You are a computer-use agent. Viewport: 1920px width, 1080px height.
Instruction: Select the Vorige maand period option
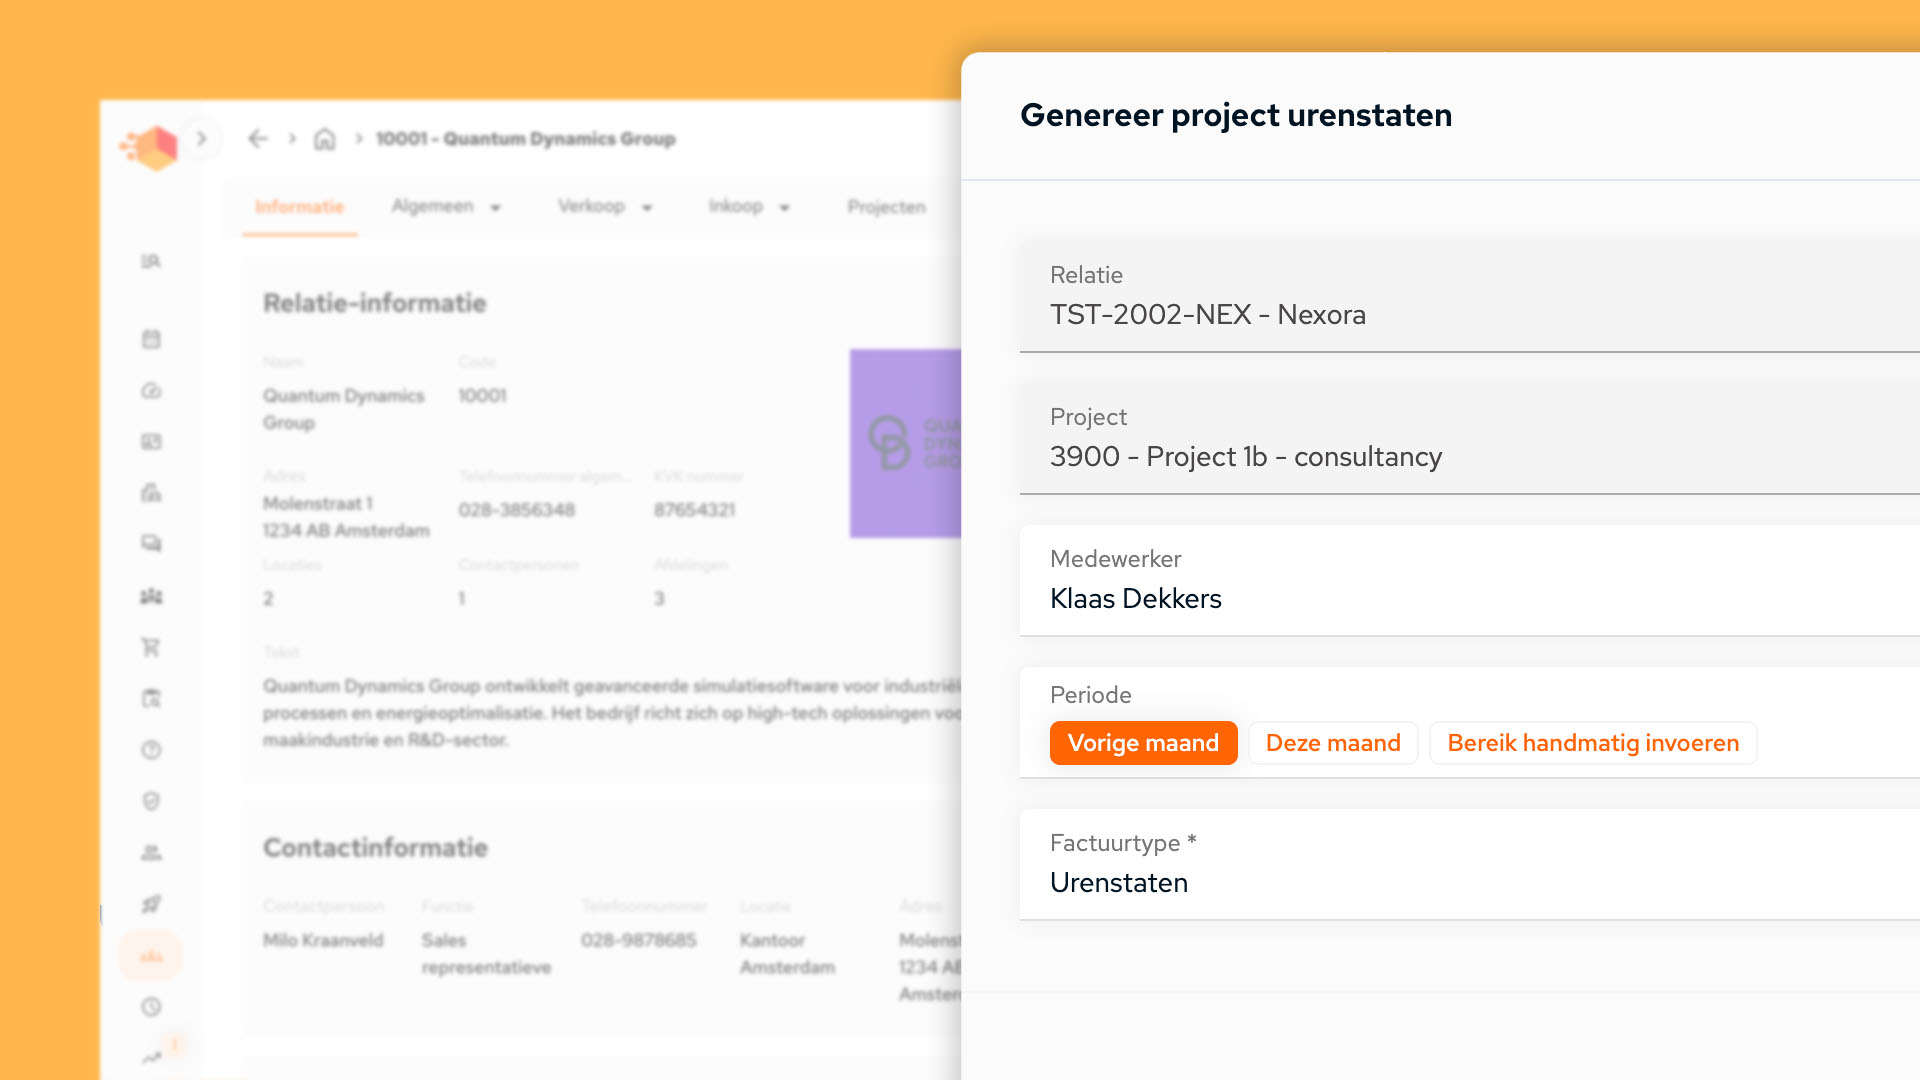[x=1143, y=743]
